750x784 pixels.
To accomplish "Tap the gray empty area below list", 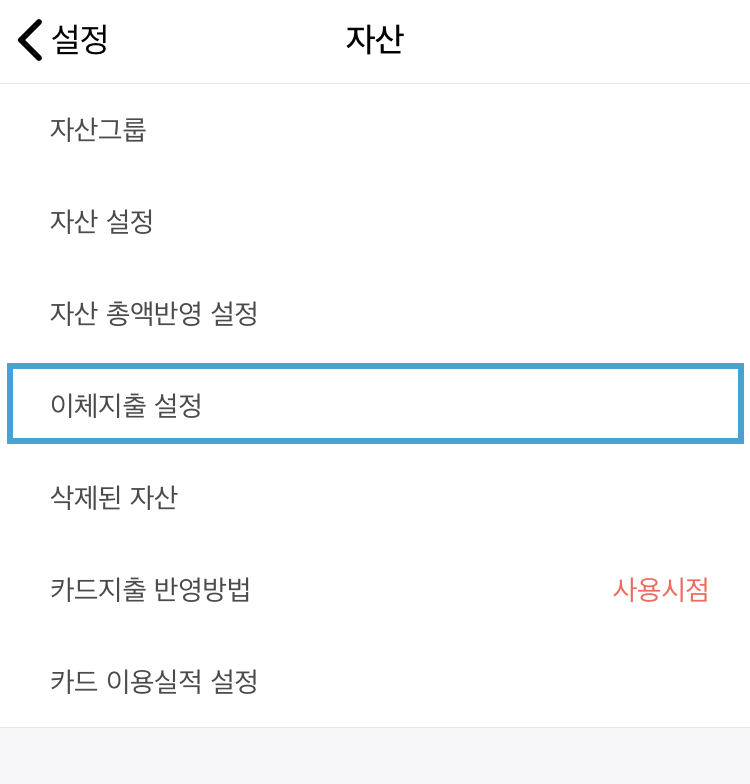I will (x=374, y=756).
